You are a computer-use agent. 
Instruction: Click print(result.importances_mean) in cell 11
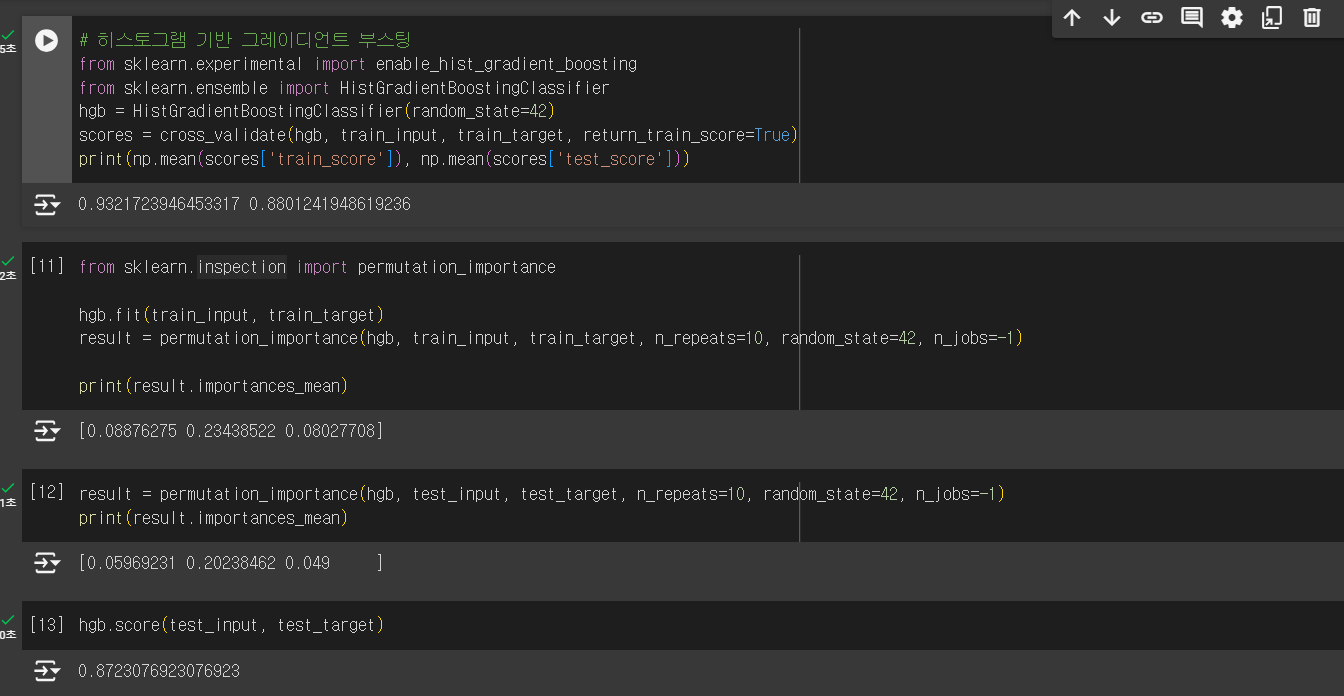click(213, 387)
